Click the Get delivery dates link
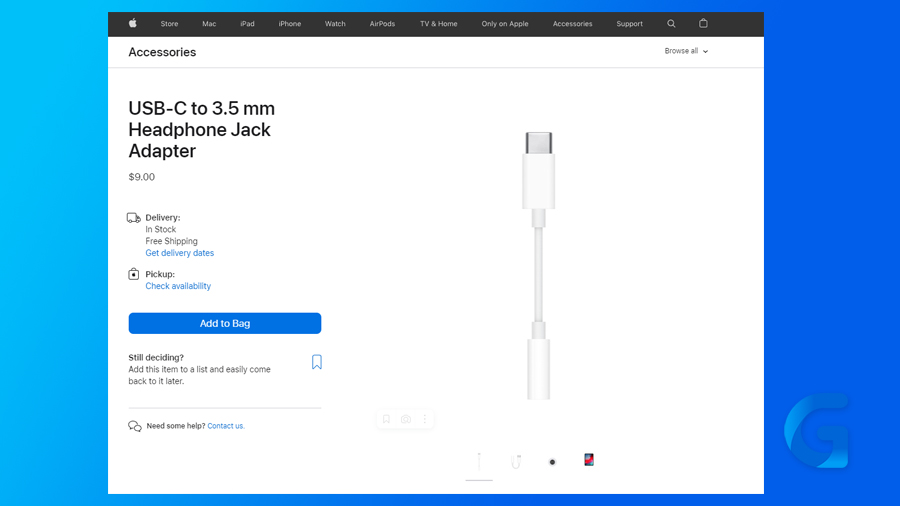 tap(180, 253)
